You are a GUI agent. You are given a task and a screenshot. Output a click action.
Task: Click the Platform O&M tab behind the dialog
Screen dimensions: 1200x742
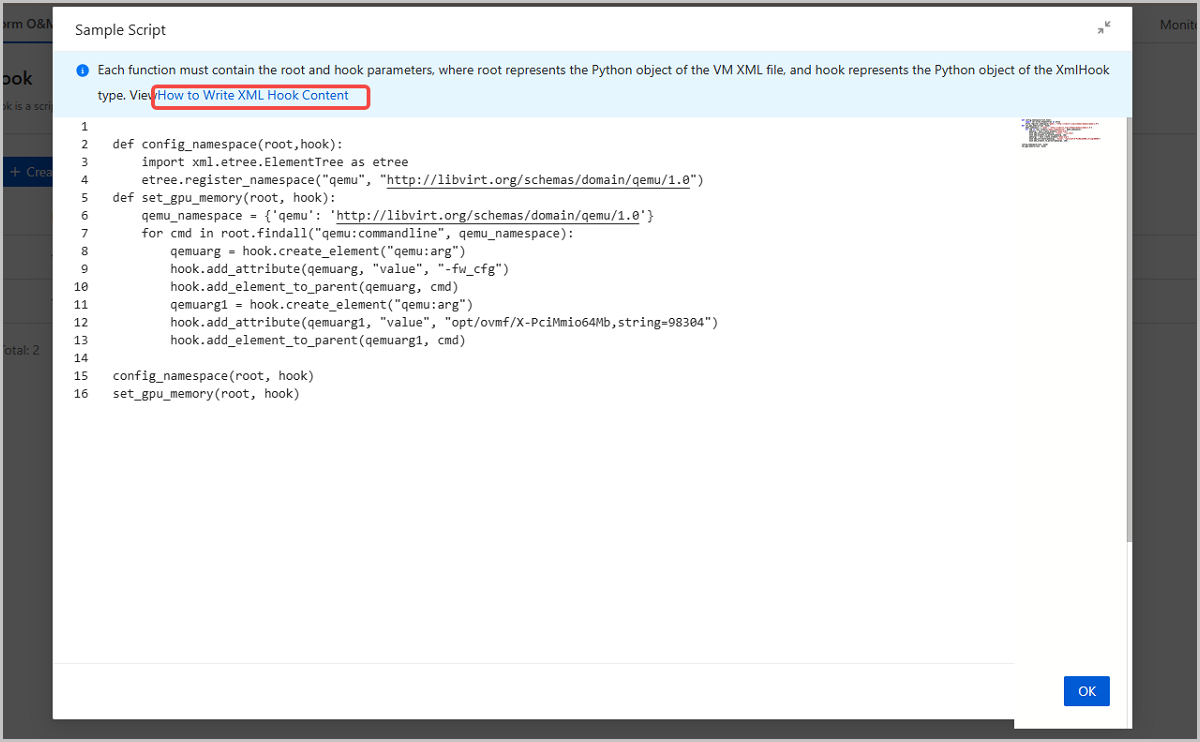point(25,25)
